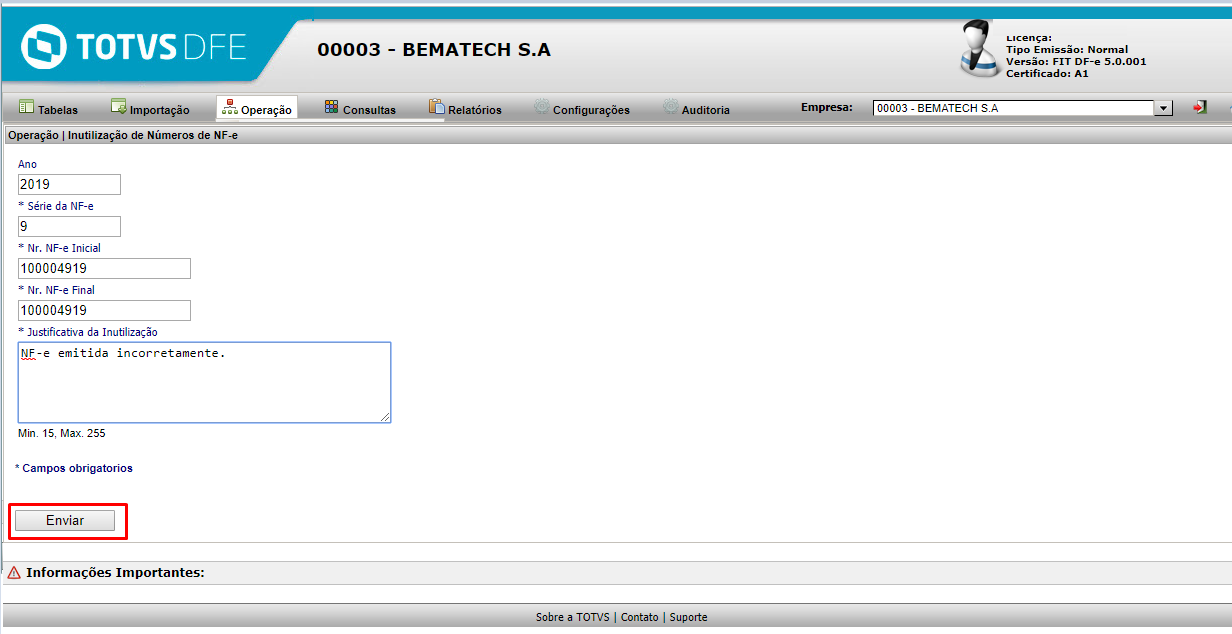The height and width of the screenshot is (634, 1232).
Task: Click the Campos obrigatorios note
Action: click(x=74, y=468)
